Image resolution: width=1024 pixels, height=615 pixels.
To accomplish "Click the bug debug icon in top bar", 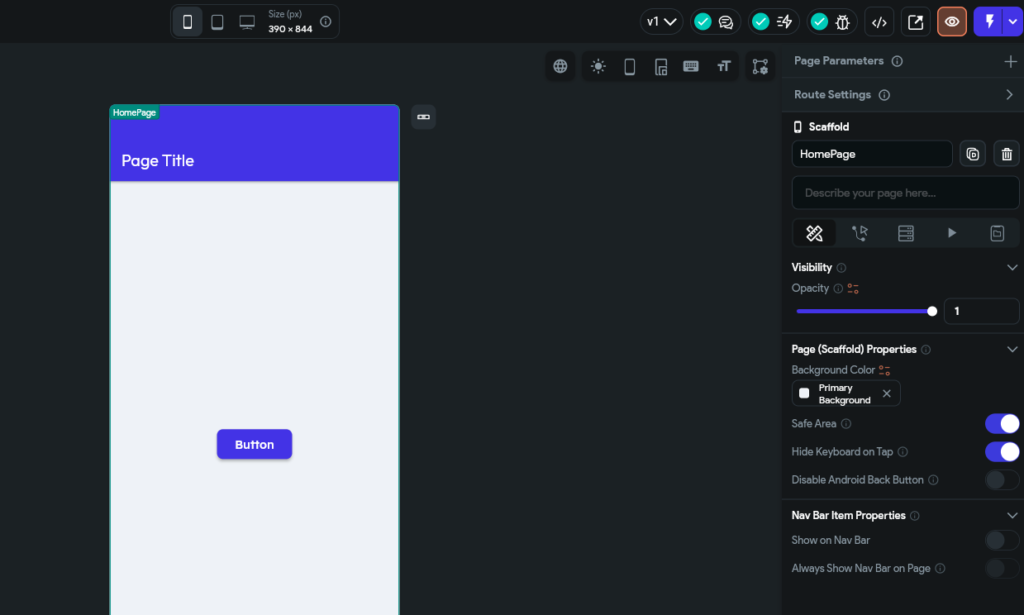I will pyautogui.click(x=832, y=22).
